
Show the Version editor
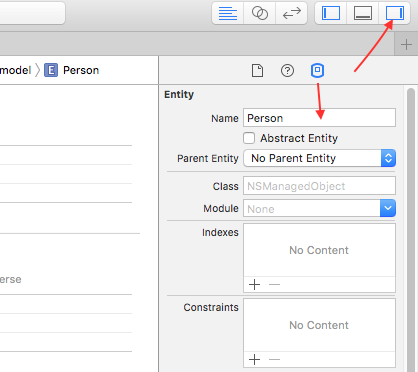coord(292,13)
